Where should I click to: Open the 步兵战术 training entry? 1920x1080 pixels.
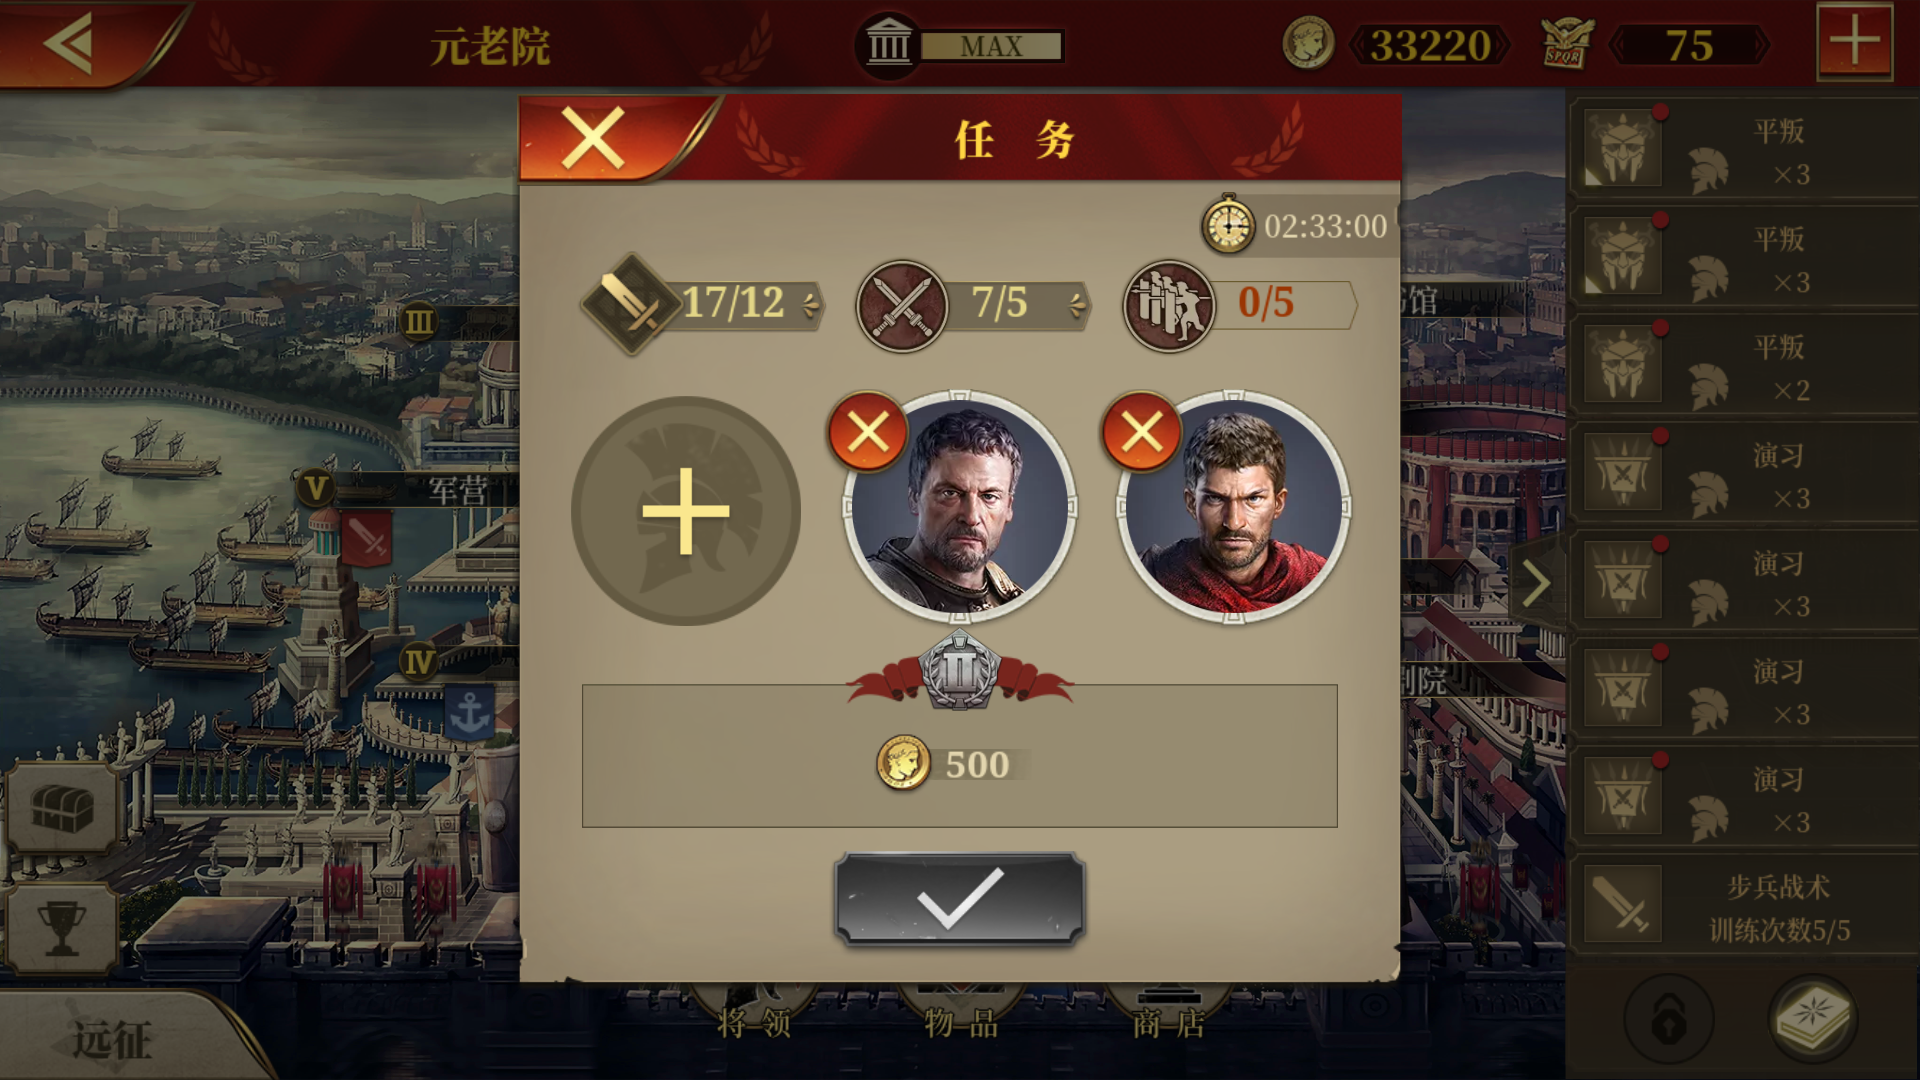coord(1742,907)
